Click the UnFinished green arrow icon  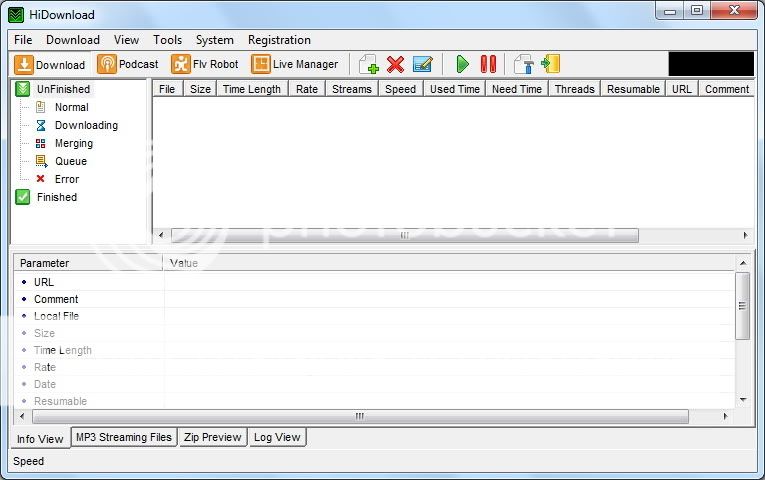pyautogui.click(x=22, y=89)
